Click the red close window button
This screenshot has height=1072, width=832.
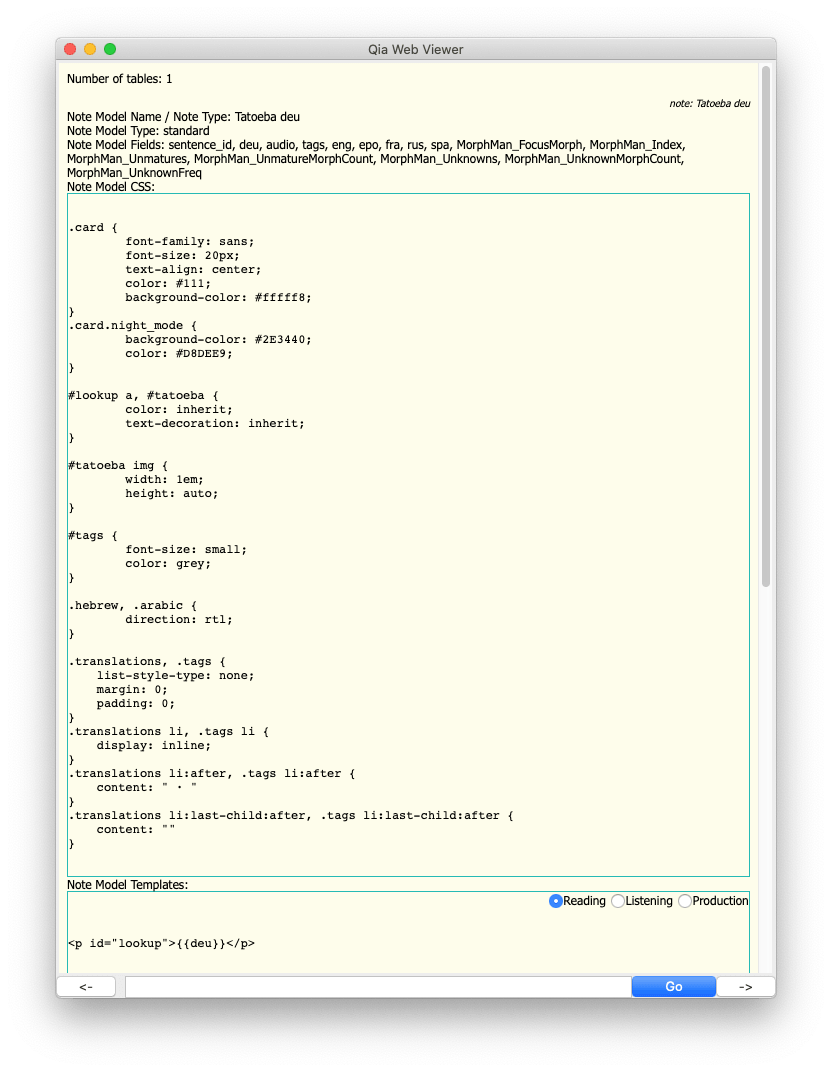coord(69,47)
